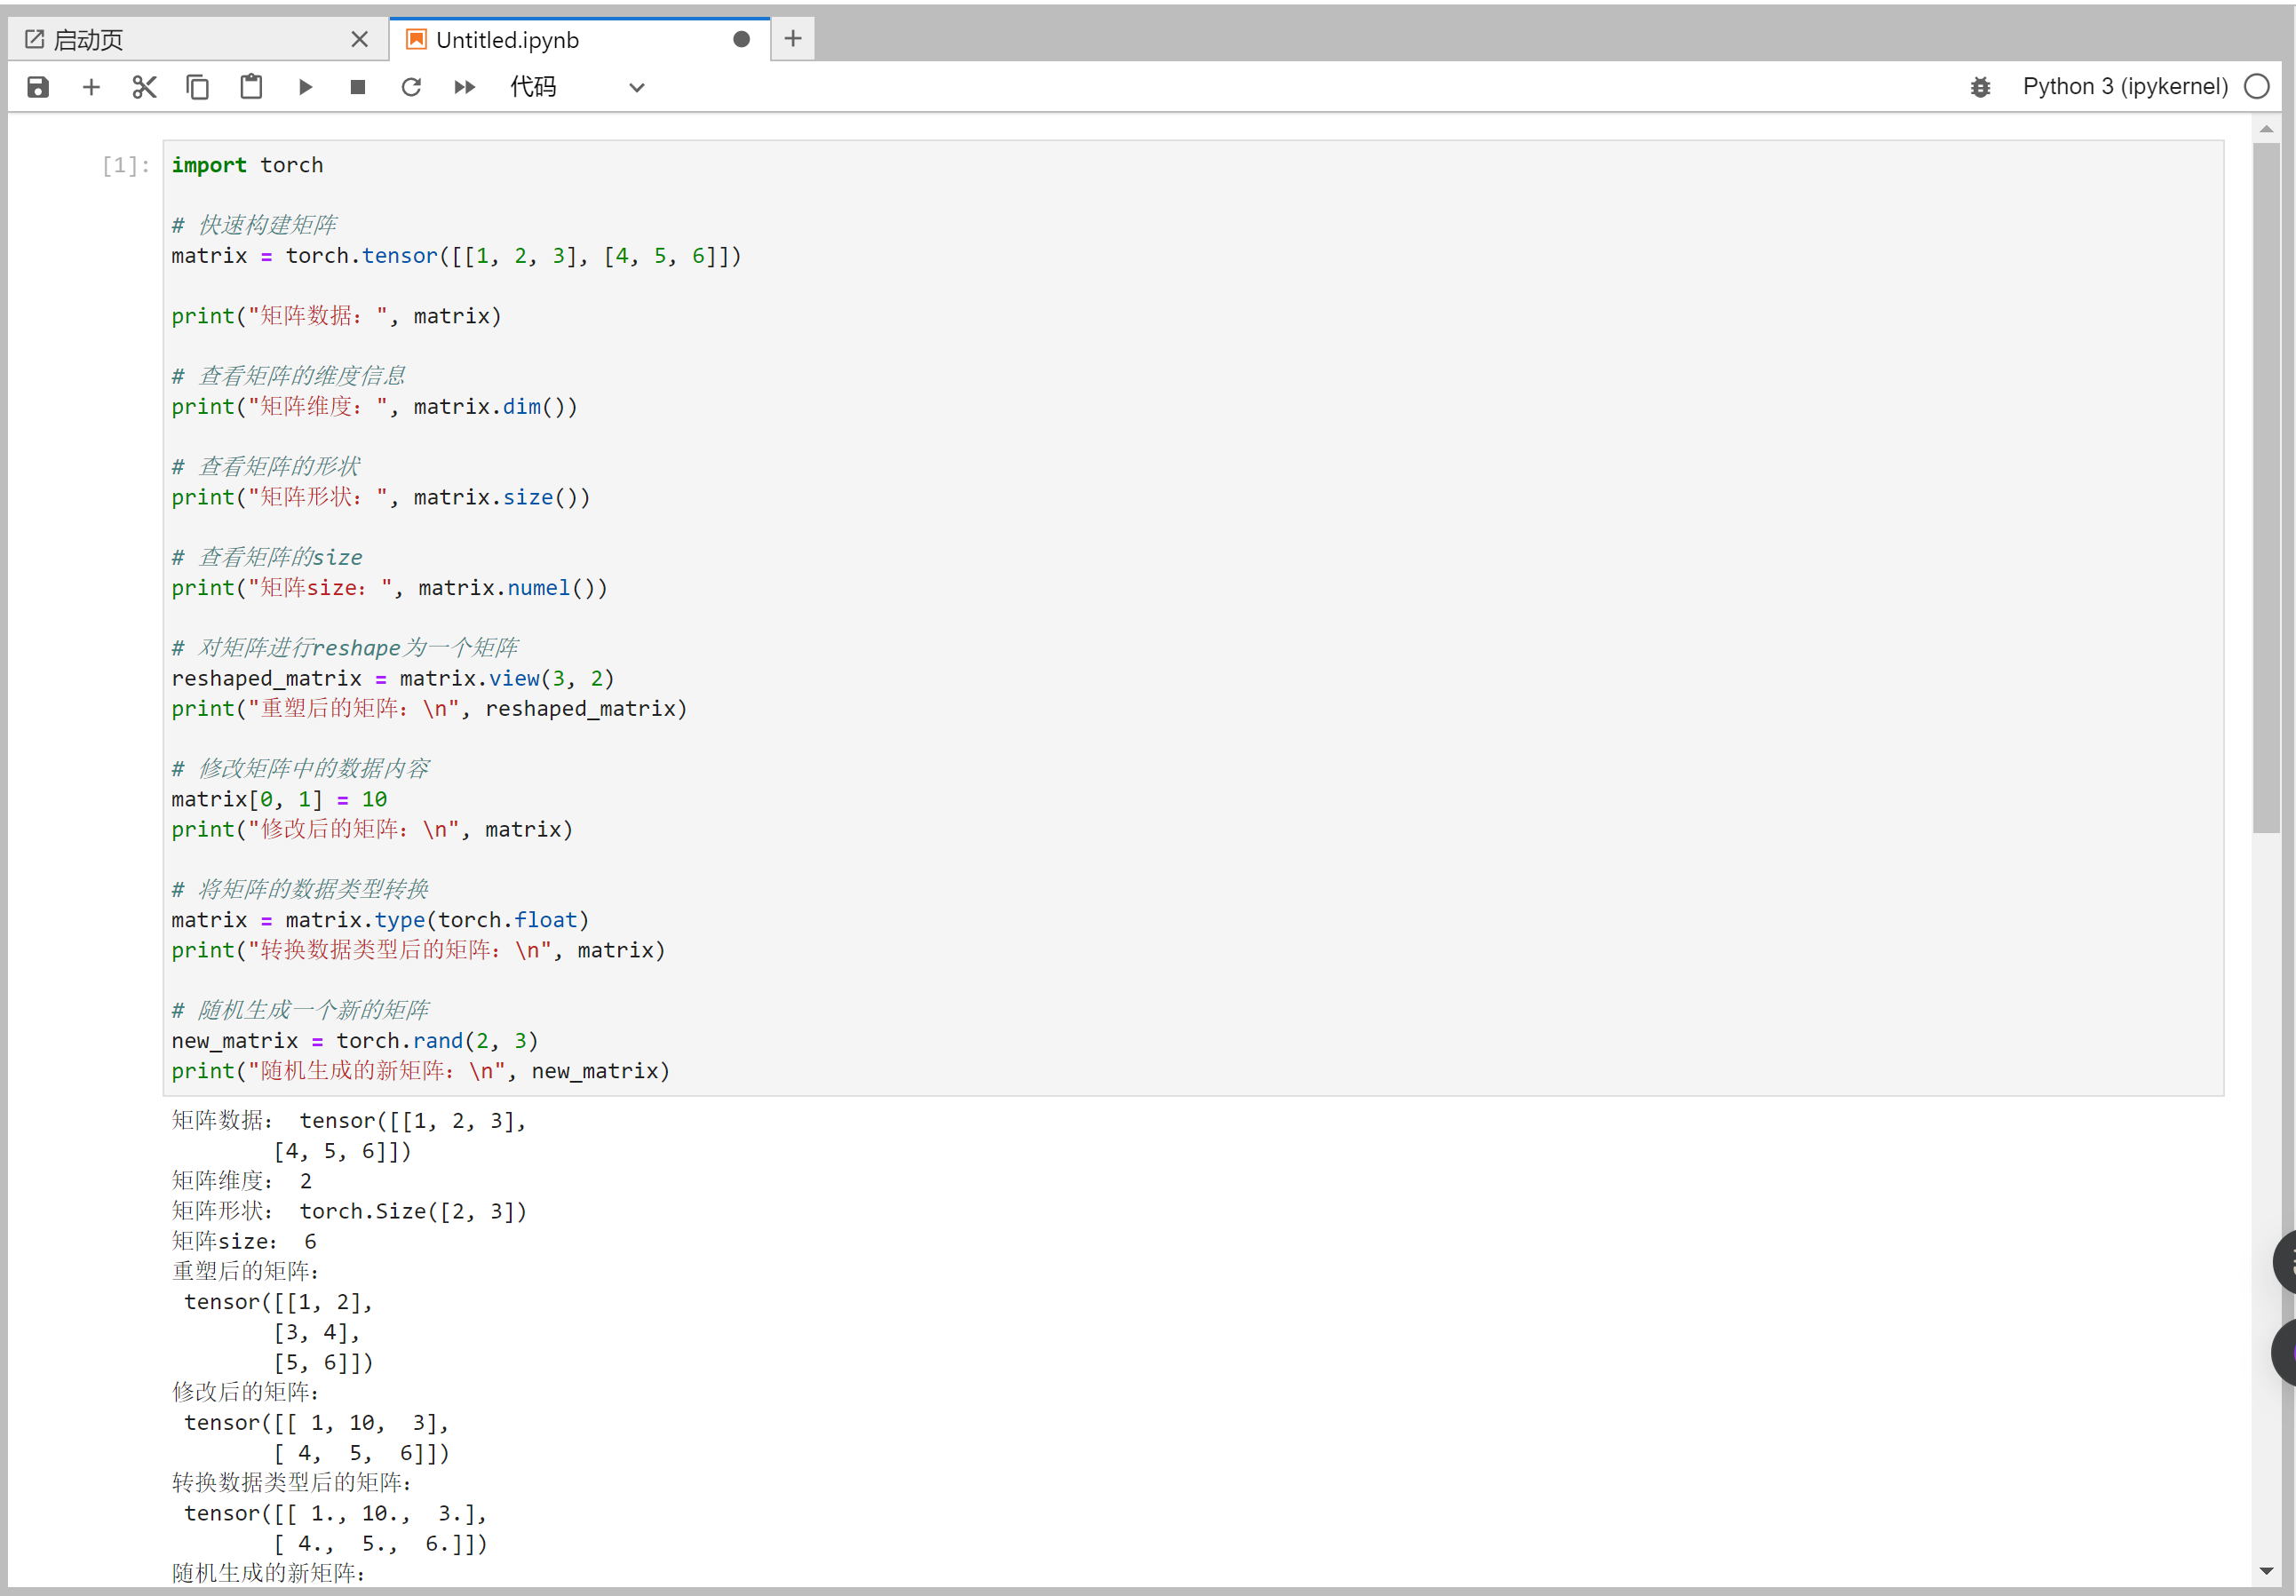Click the comment '# 快速构建矩阵'

click(x=254, y=225)
